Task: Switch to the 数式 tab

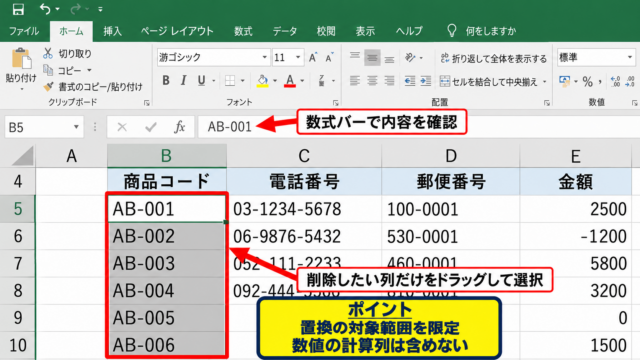Action: (243, 31)
